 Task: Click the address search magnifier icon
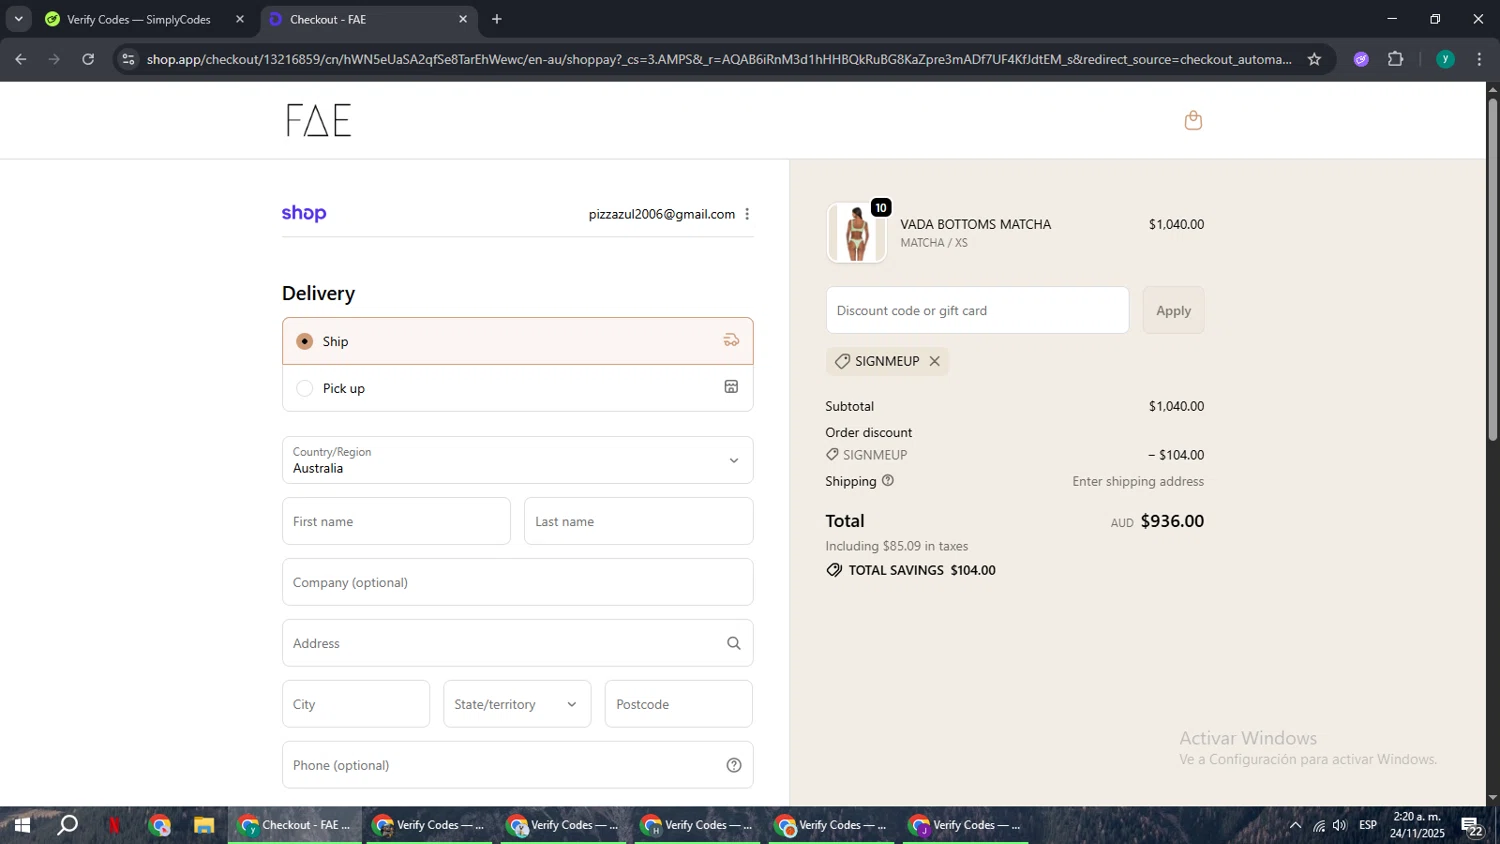click(x=733, y=643)
